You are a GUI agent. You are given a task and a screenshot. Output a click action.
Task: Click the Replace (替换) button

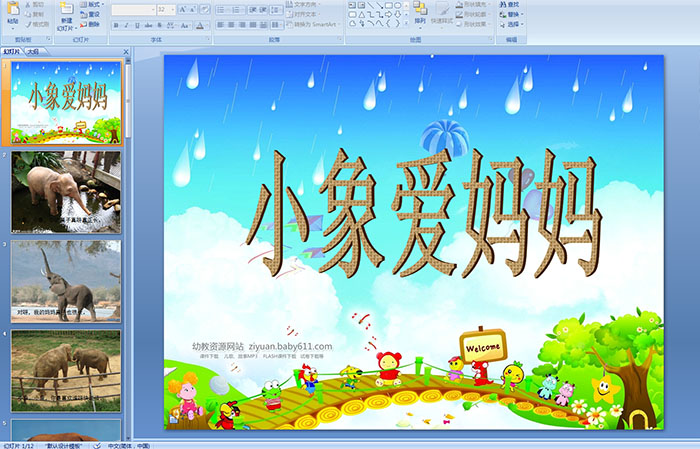[x=512, y=15]
